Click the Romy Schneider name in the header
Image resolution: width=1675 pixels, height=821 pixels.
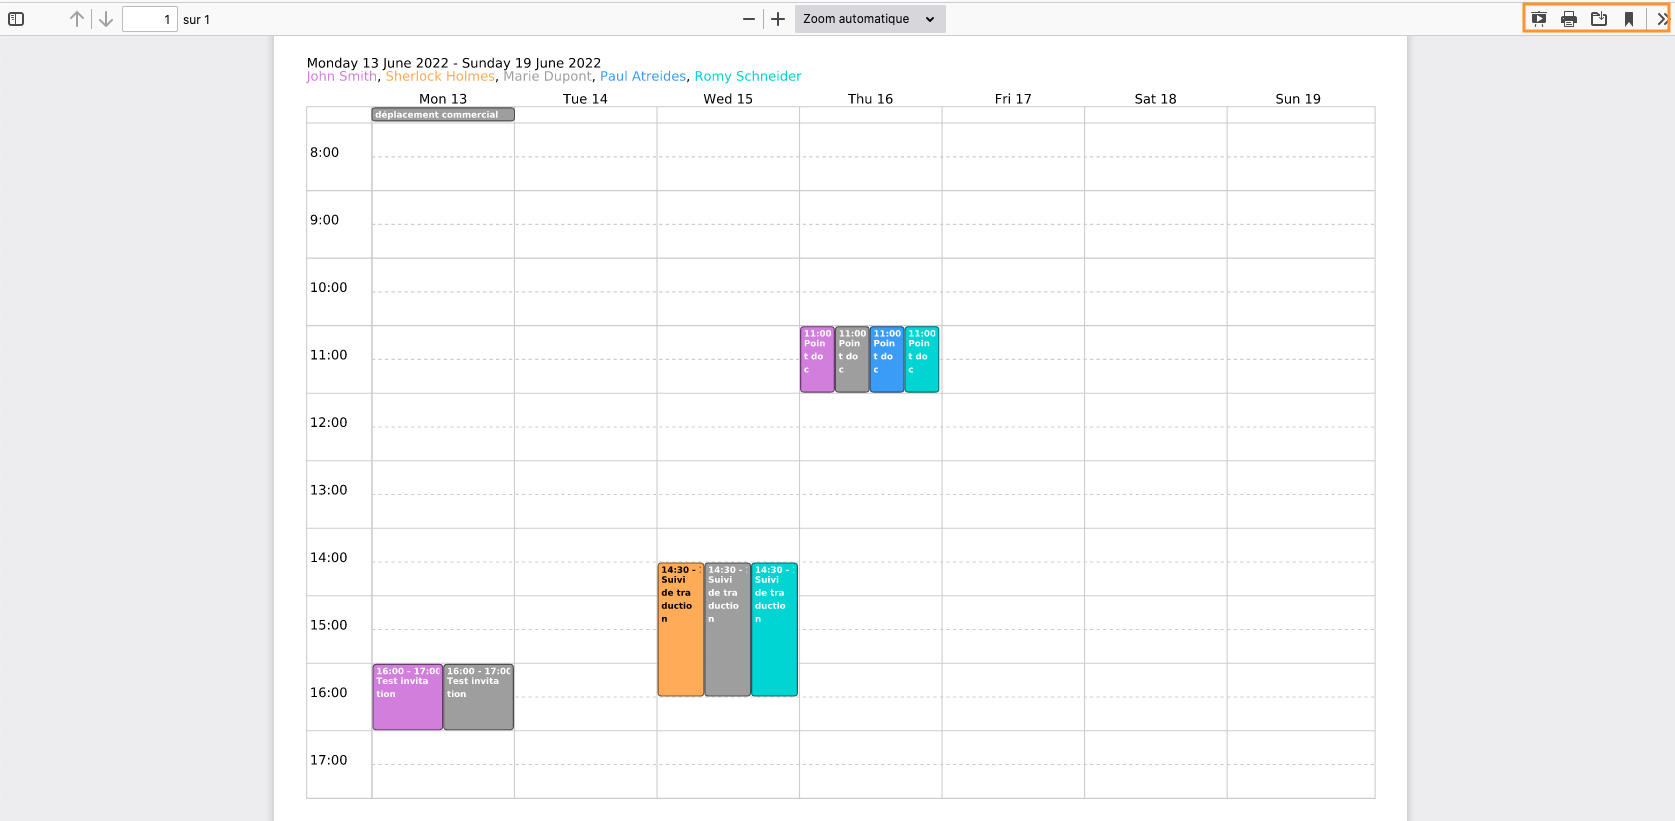point(747,77)
